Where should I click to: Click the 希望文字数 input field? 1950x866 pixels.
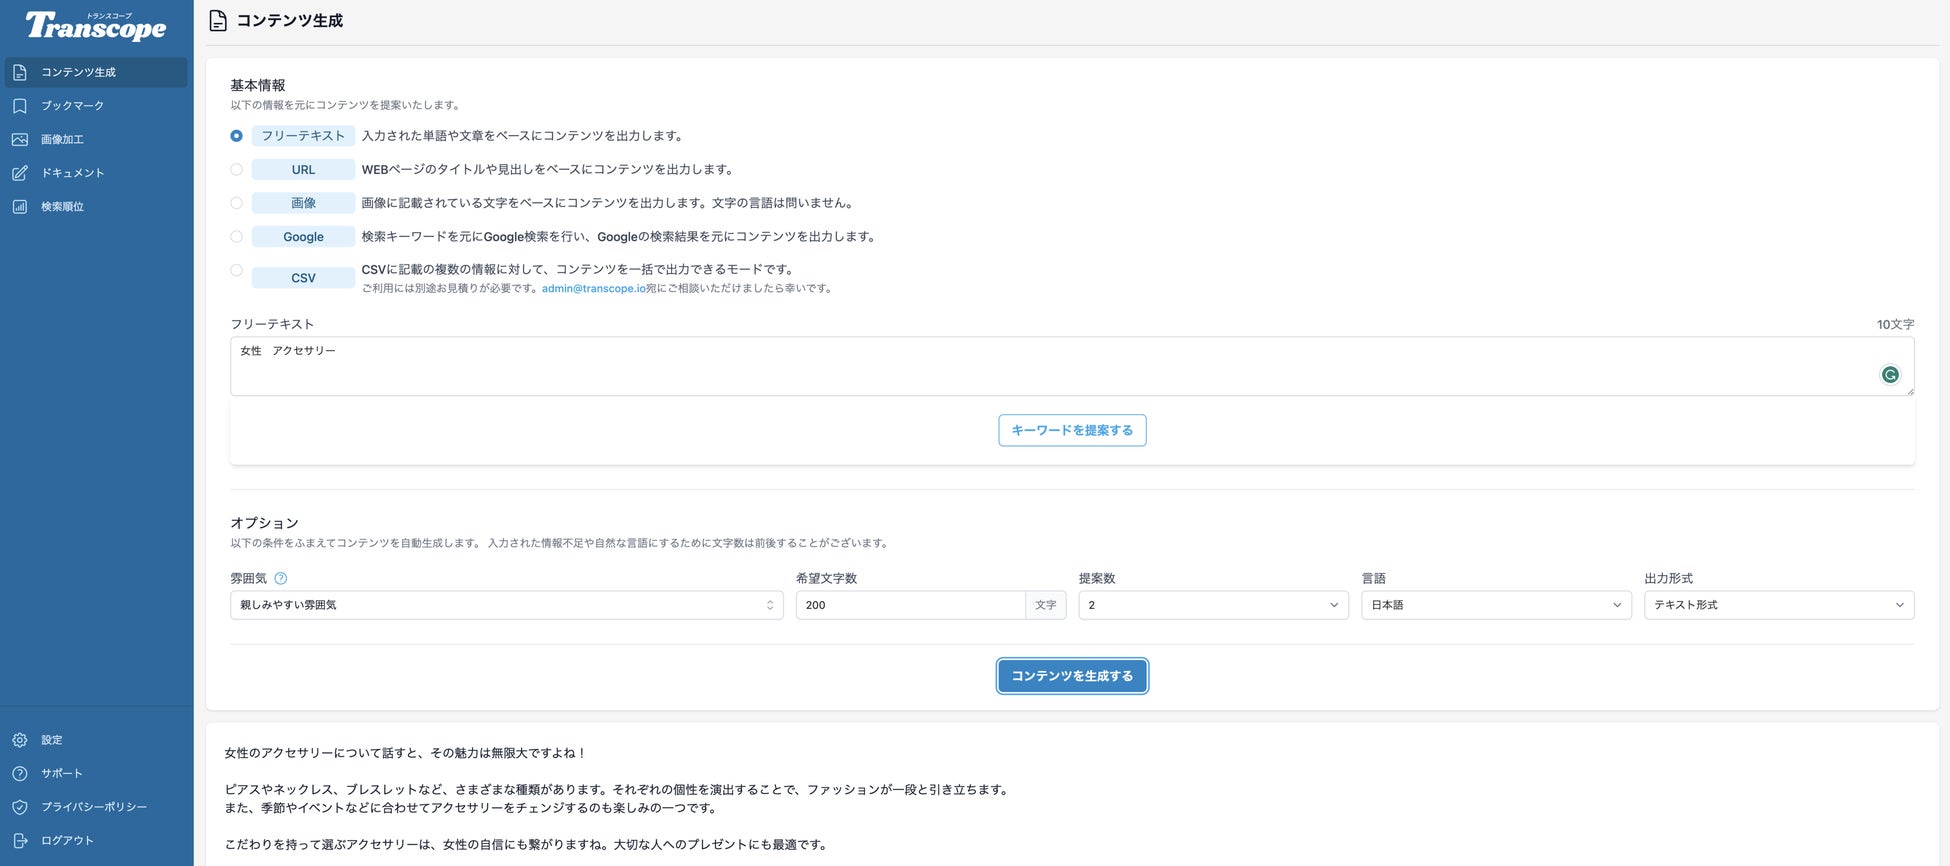tap(910, 605)
